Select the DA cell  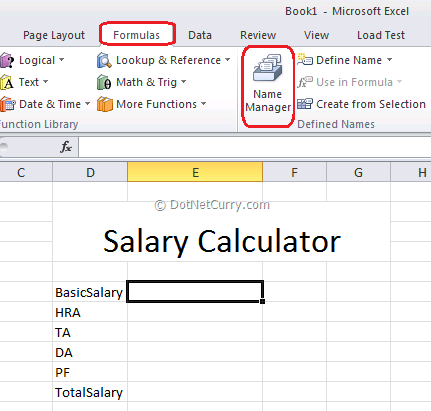click(90, 352)
